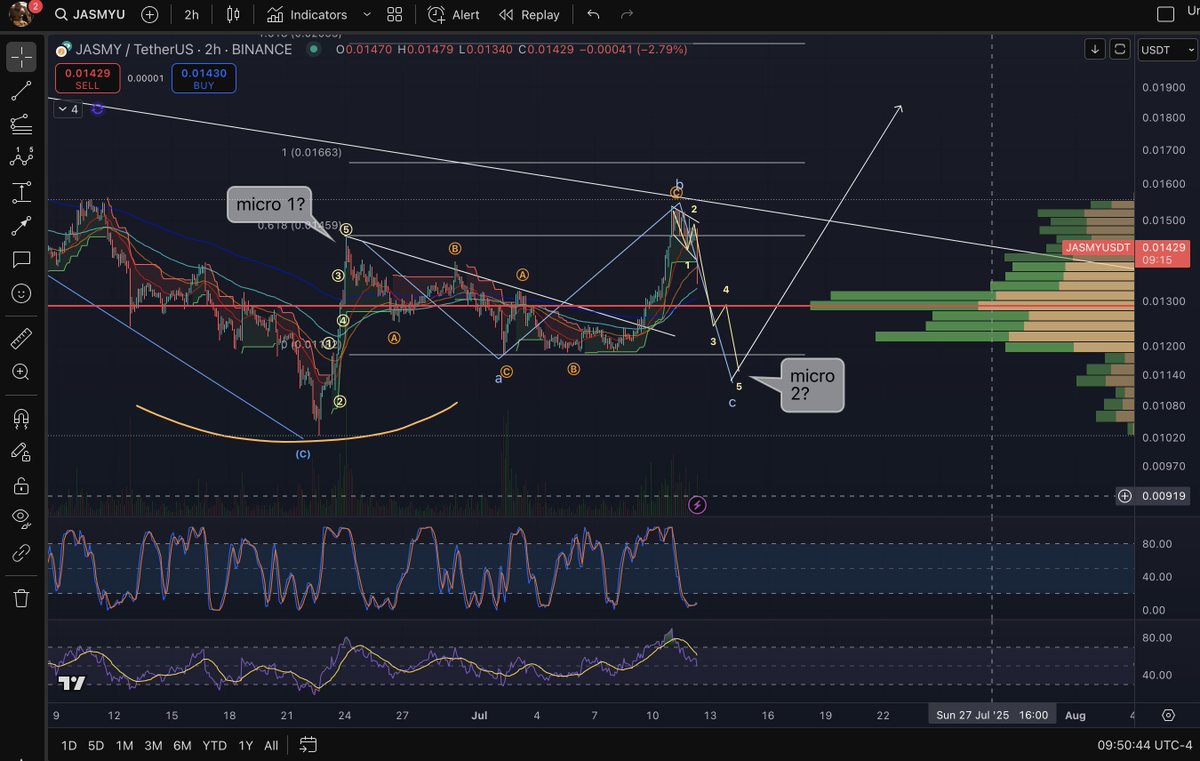Click the chart sync toggle icon near USDT

(1120, 49)
